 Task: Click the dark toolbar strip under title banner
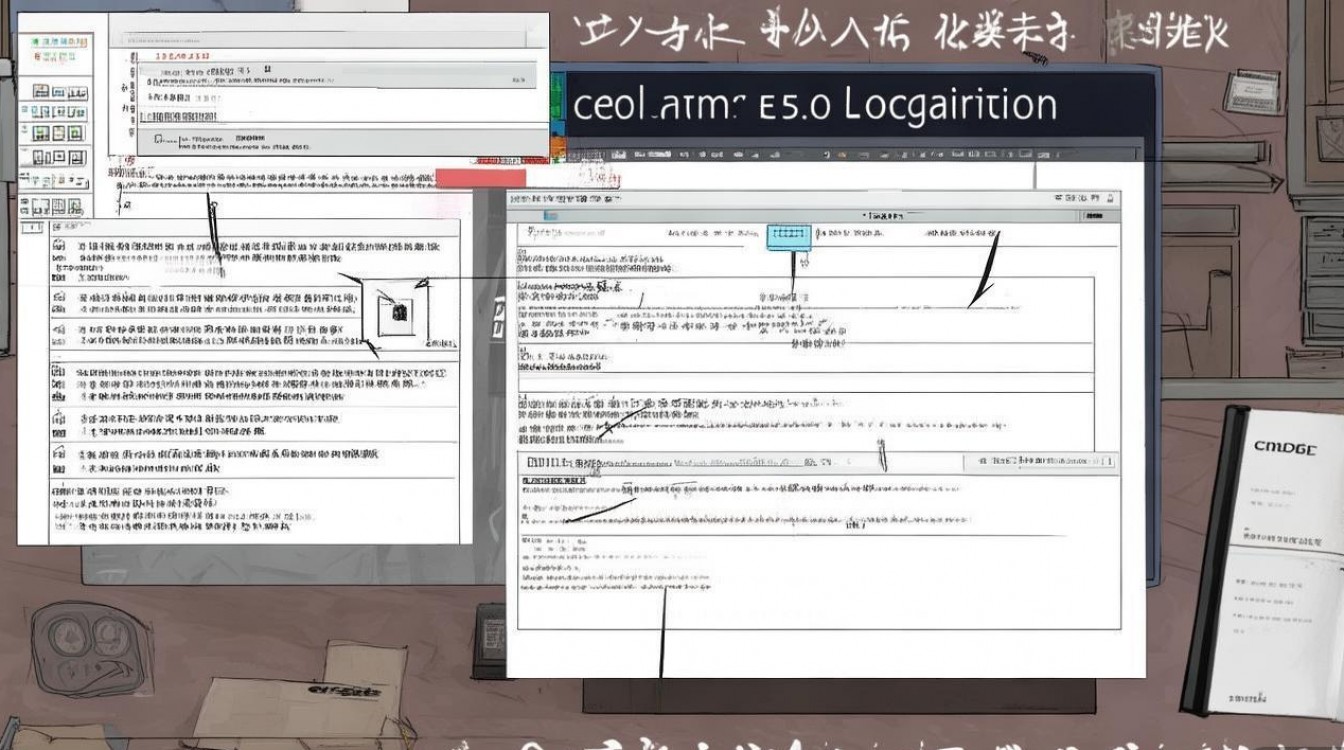(850, 154)
